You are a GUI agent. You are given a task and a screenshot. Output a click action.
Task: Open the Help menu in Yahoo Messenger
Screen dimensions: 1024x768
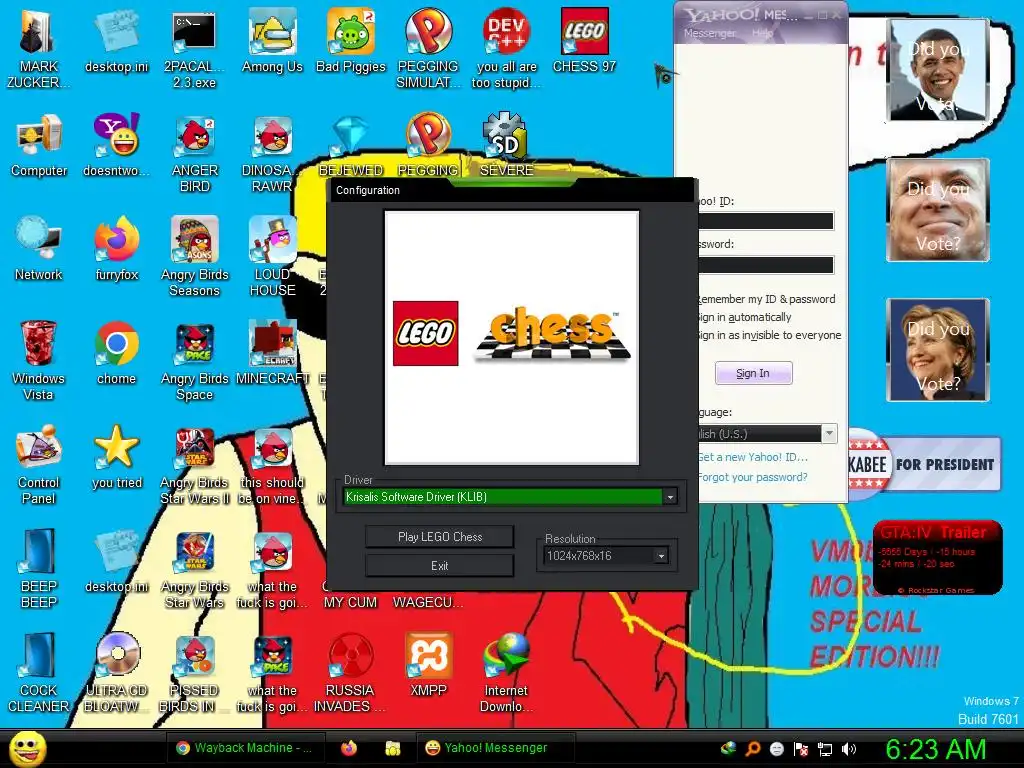762,33
